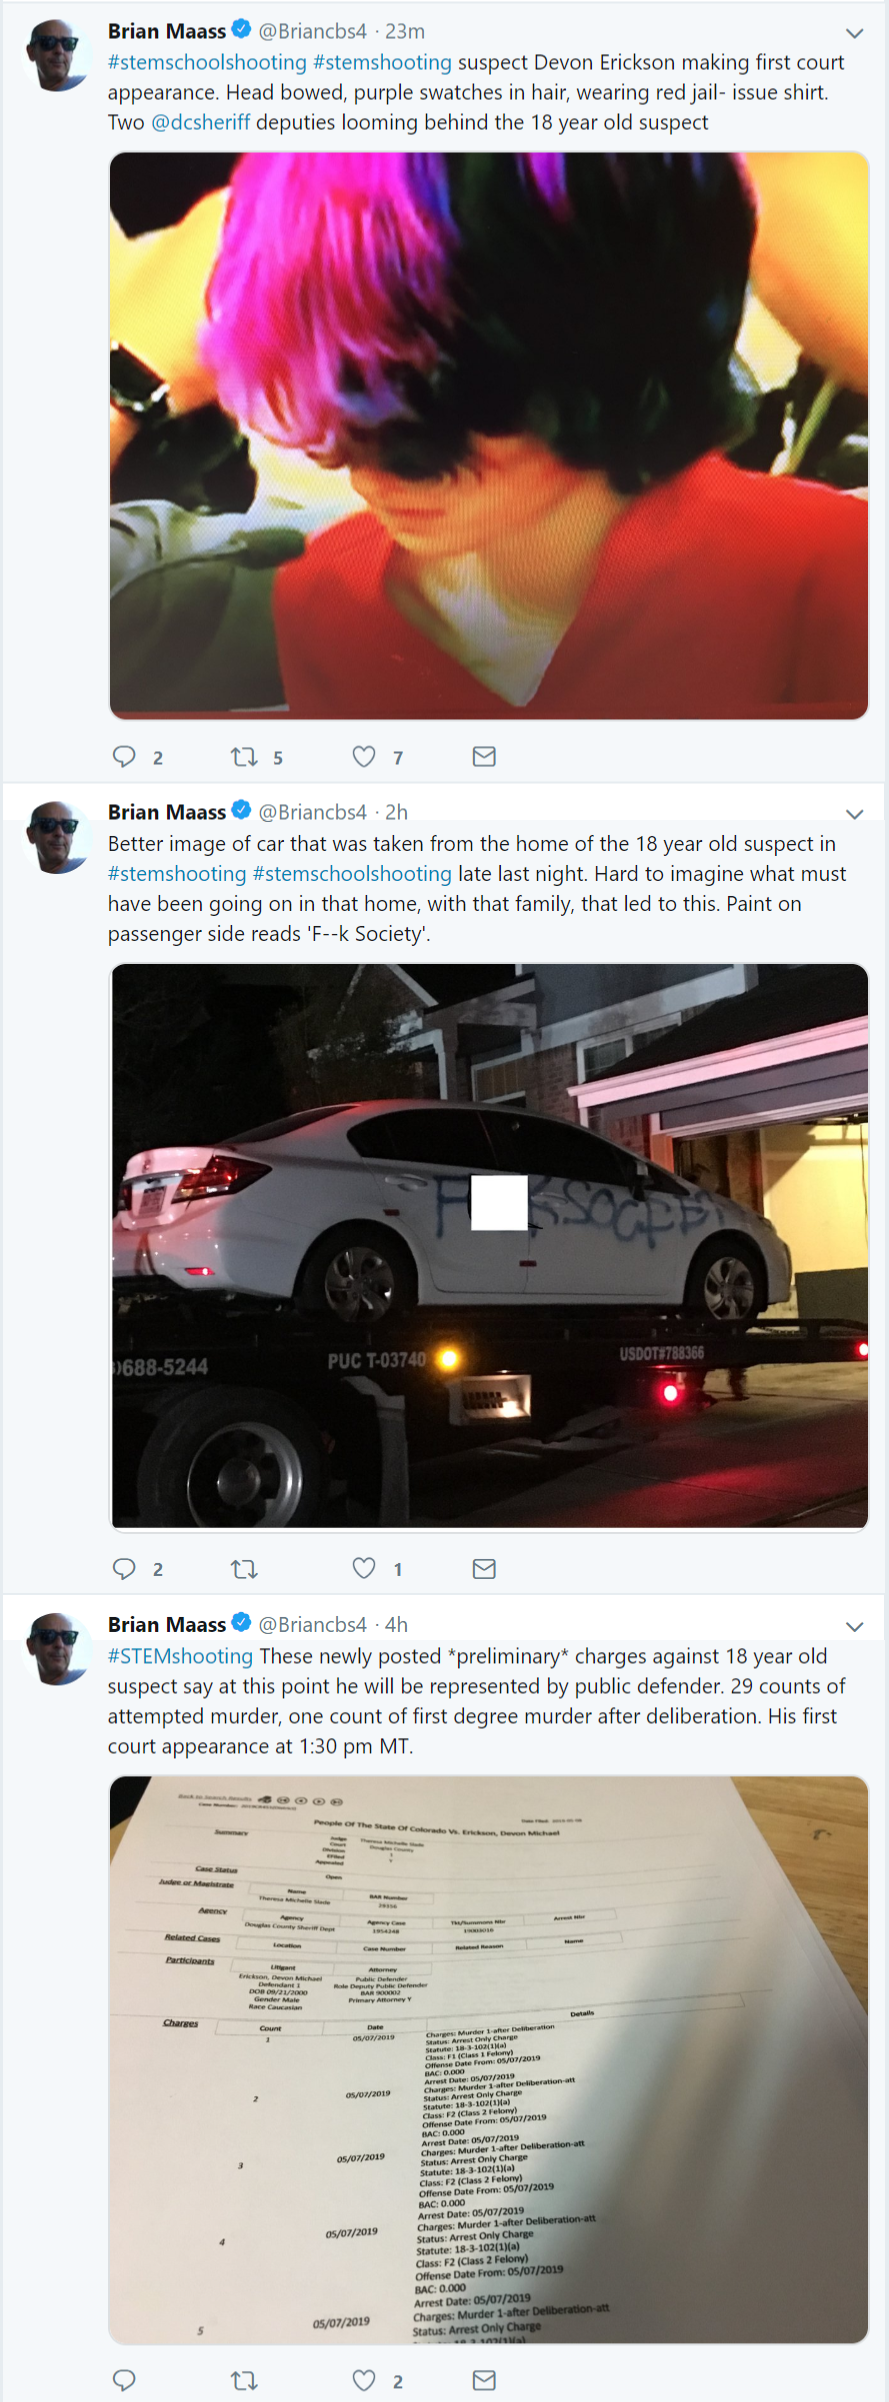Retweet the spray-painted car tweet
This screenshot has width=889, height=2402.
244,1569
